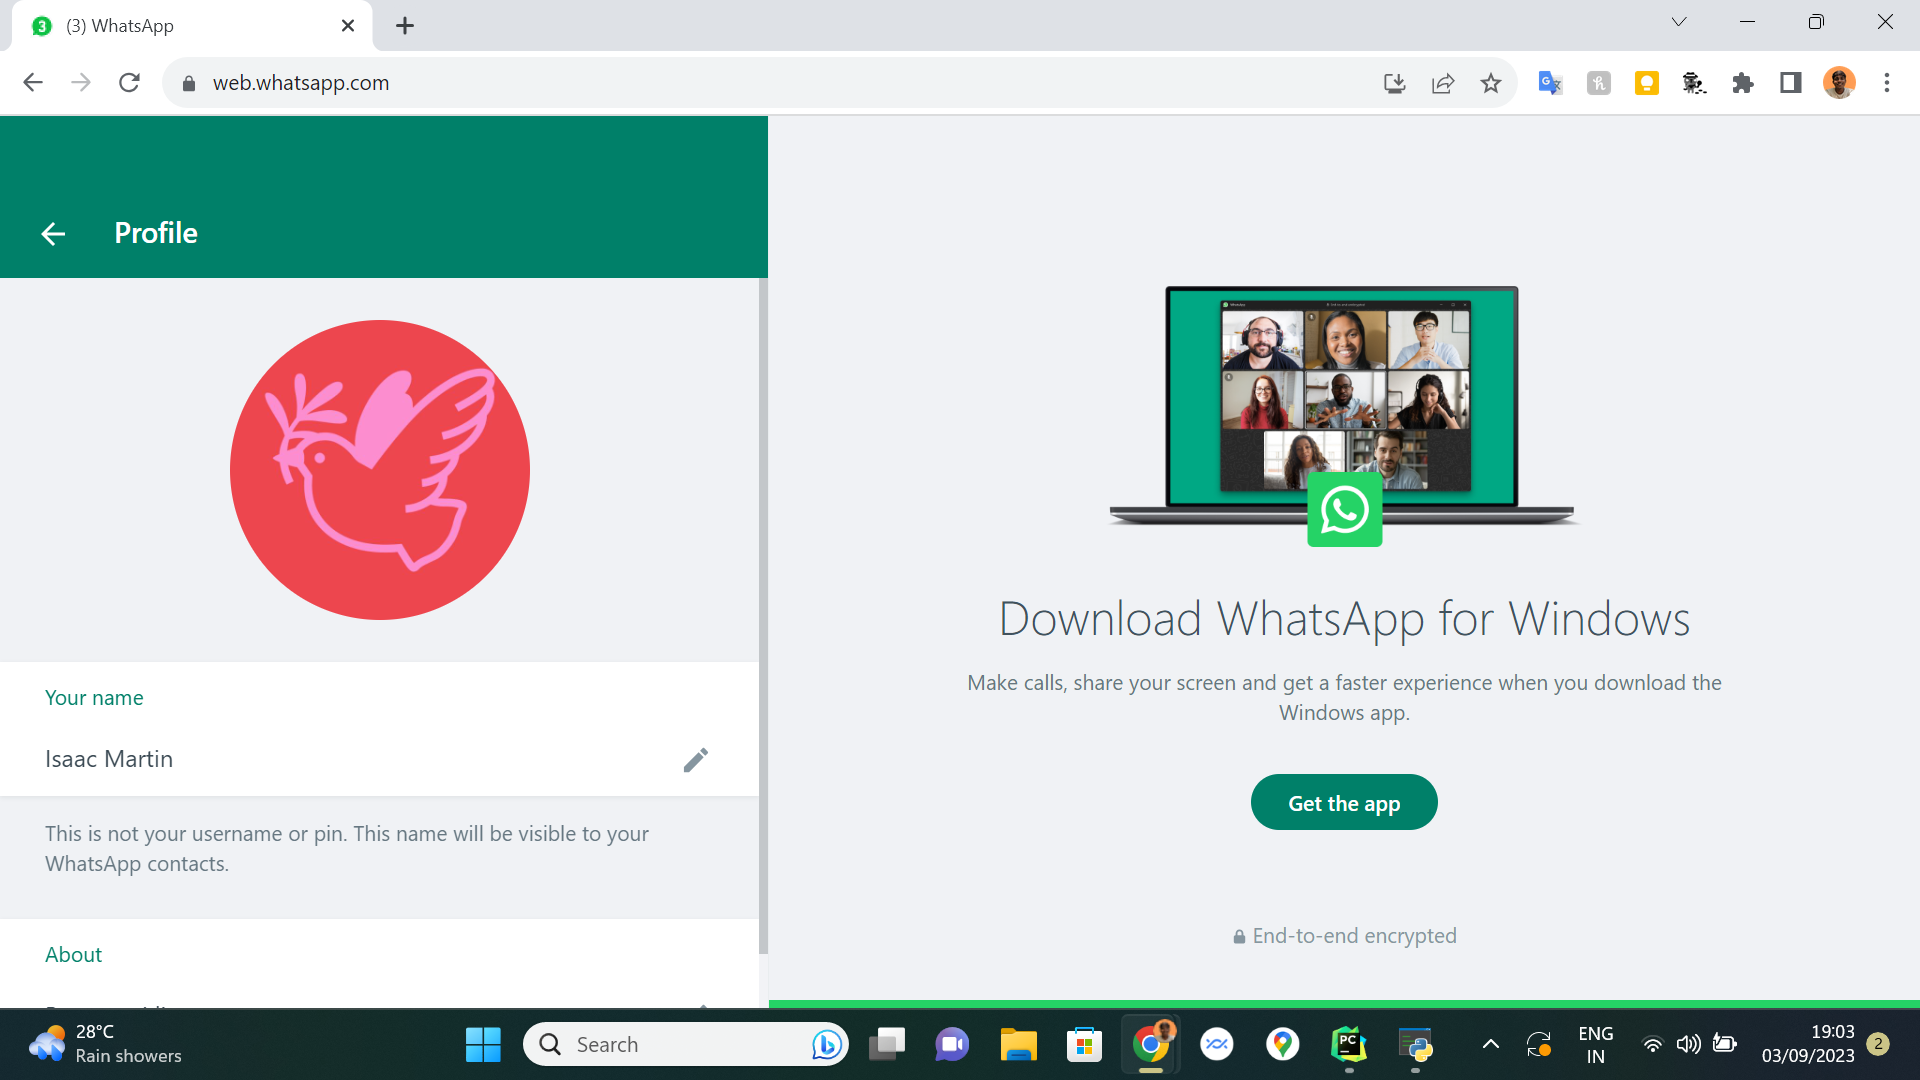The width and height of the screenshot is (1920, 1080).
Task: Open the Extensions puzzle icon
Action: point(1742,83)
